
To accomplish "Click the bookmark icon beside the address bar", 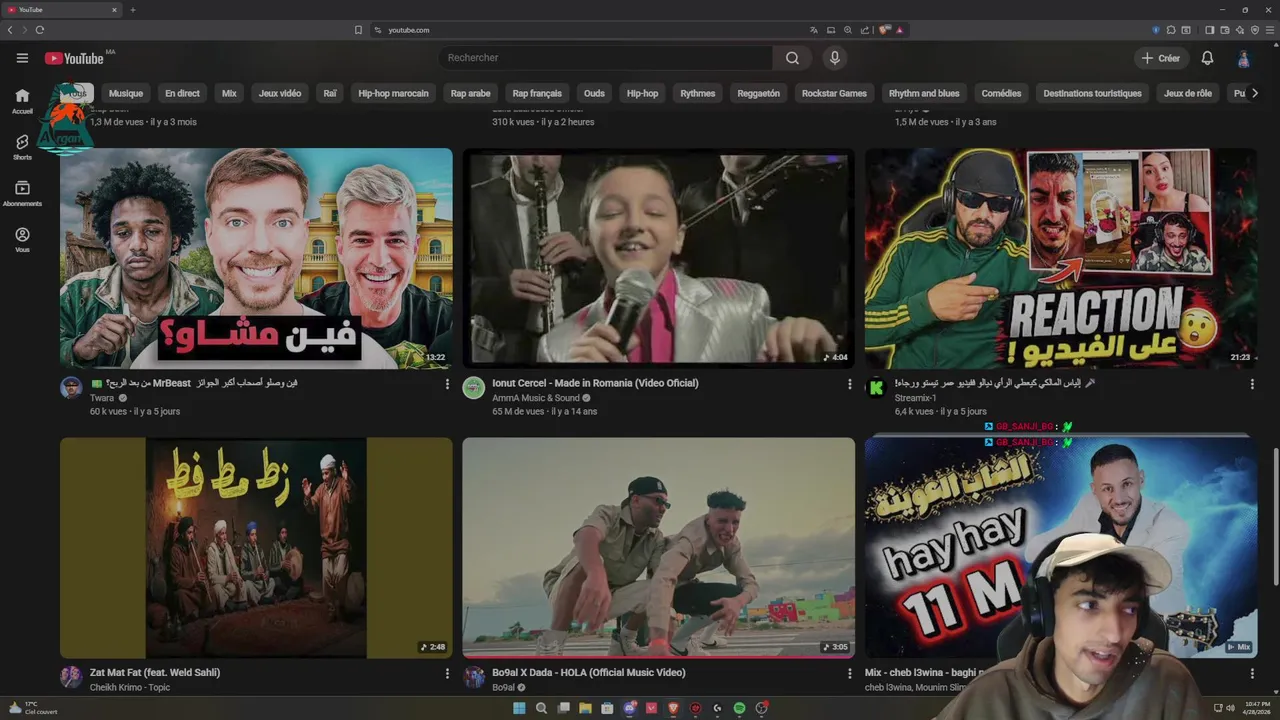I will point(358,30).
